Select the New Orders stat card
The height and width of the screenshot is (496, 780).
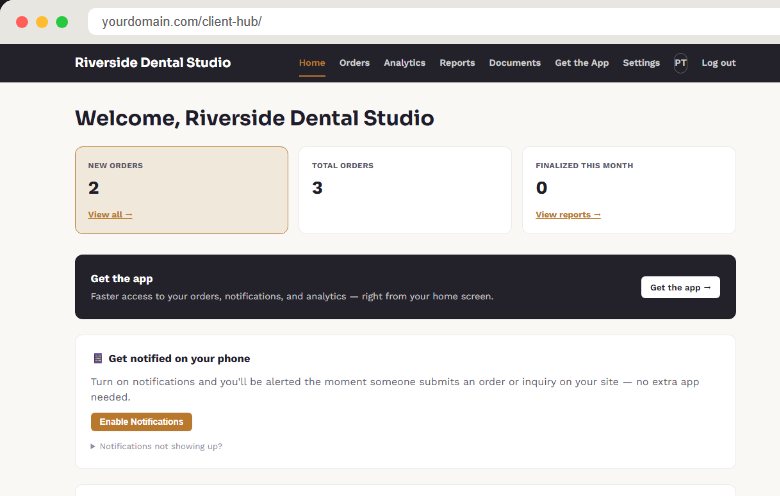coord(182,190)
